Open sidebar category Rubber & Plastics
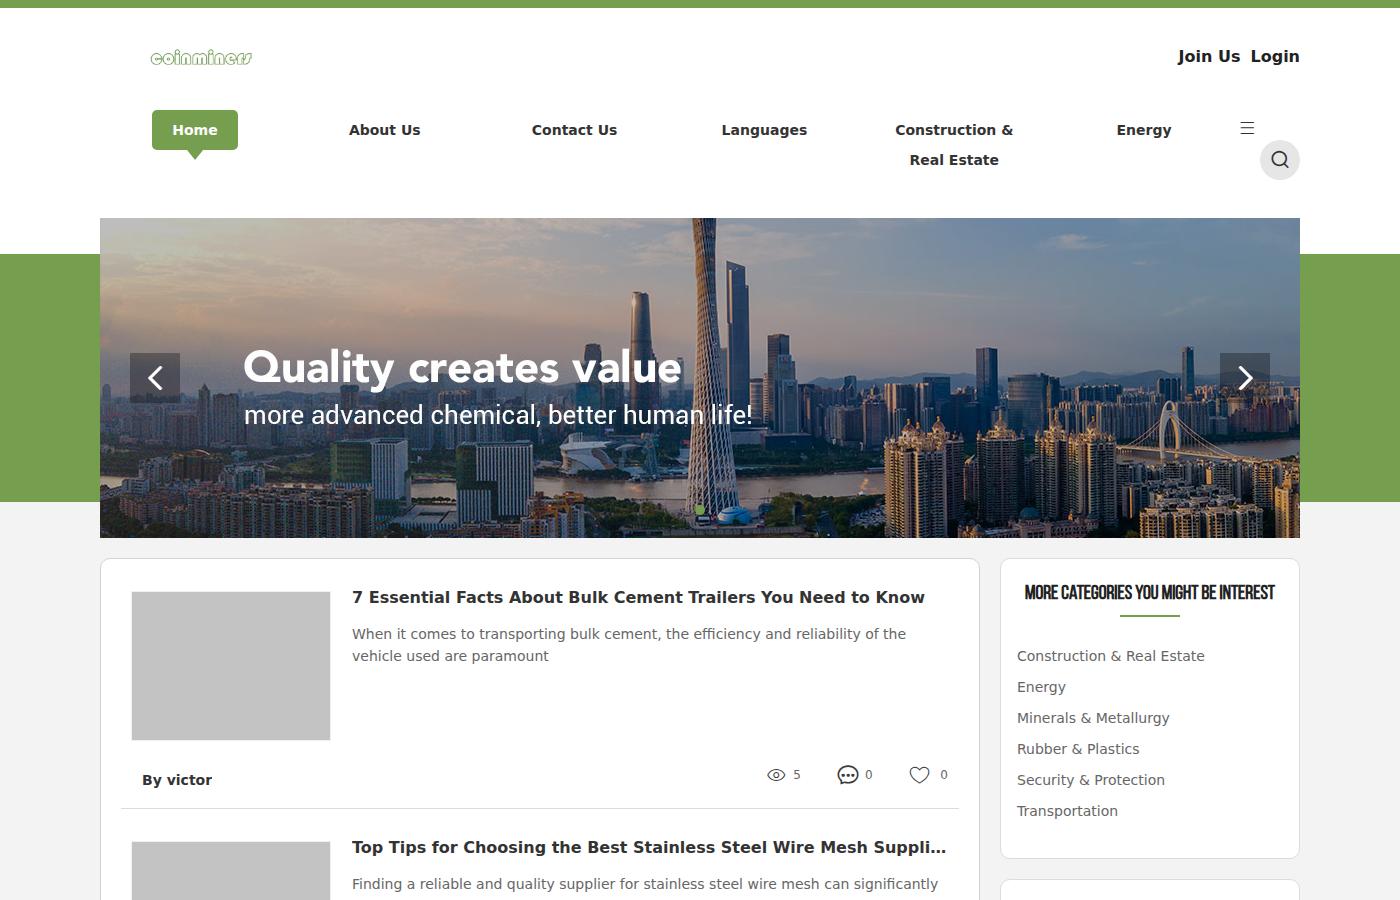1400x900 pixels. point(1078,749)
